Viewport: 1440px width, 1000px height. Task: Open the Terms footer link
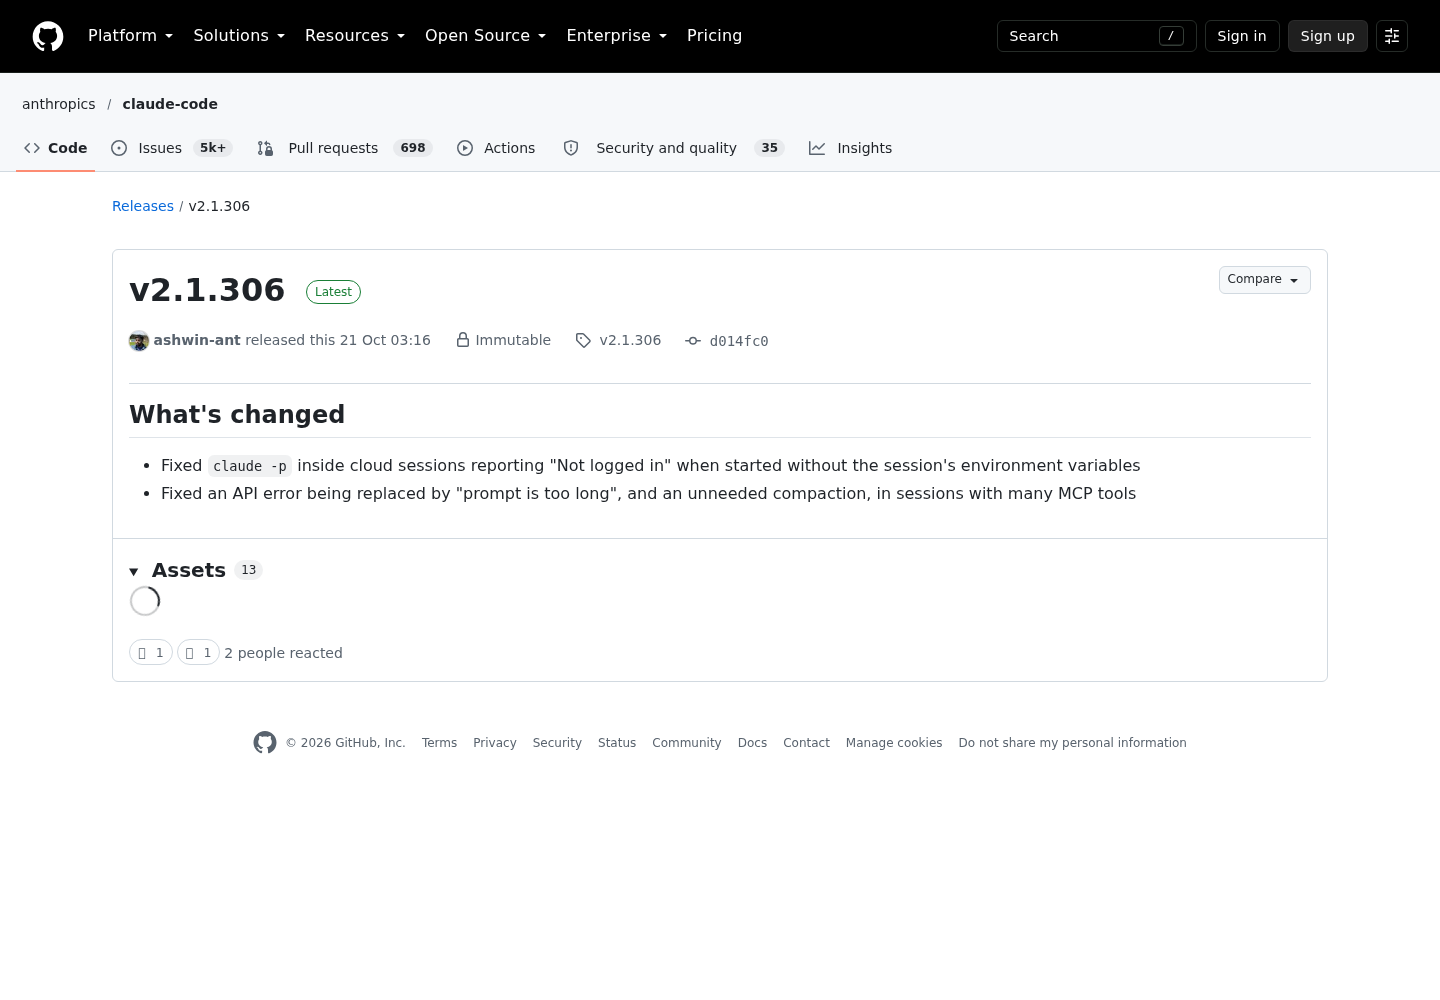pos(439,743)
